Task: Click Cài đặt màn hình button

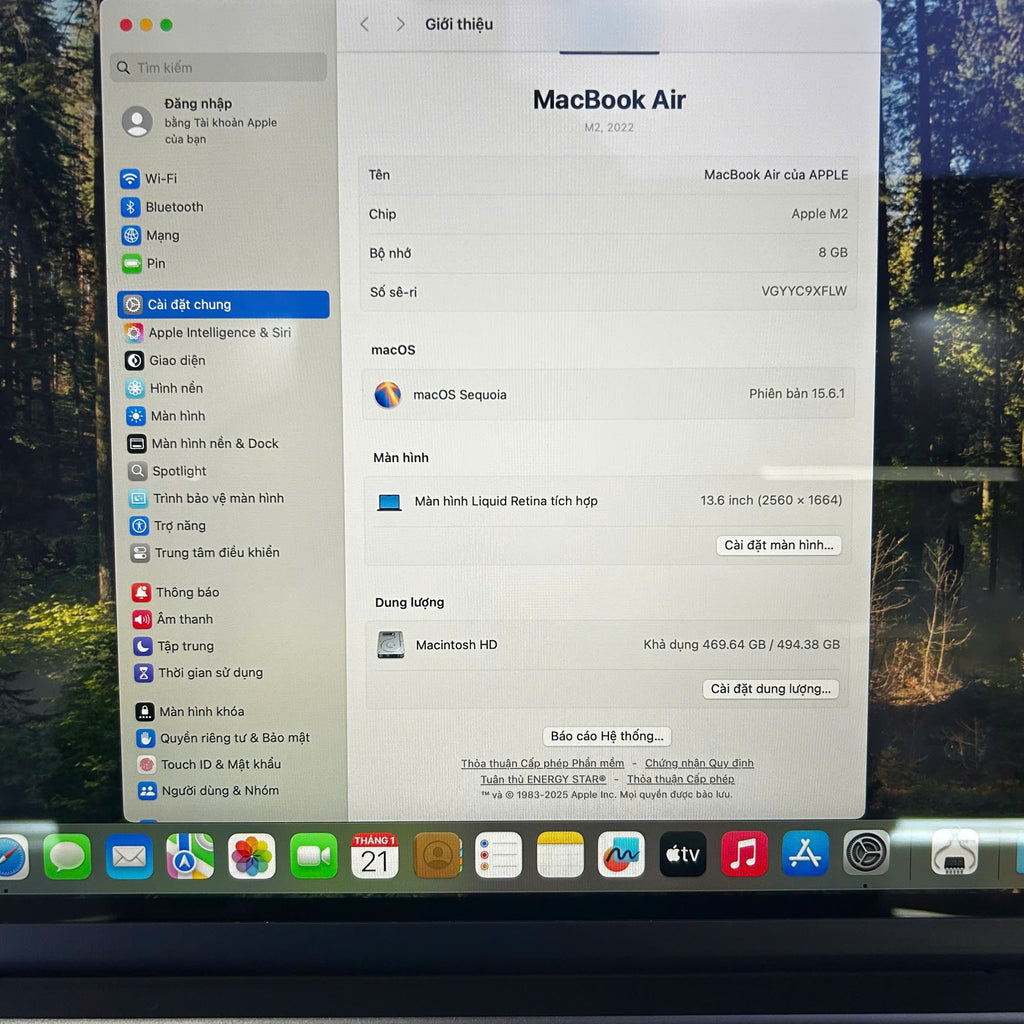Action: coord(778,545)
